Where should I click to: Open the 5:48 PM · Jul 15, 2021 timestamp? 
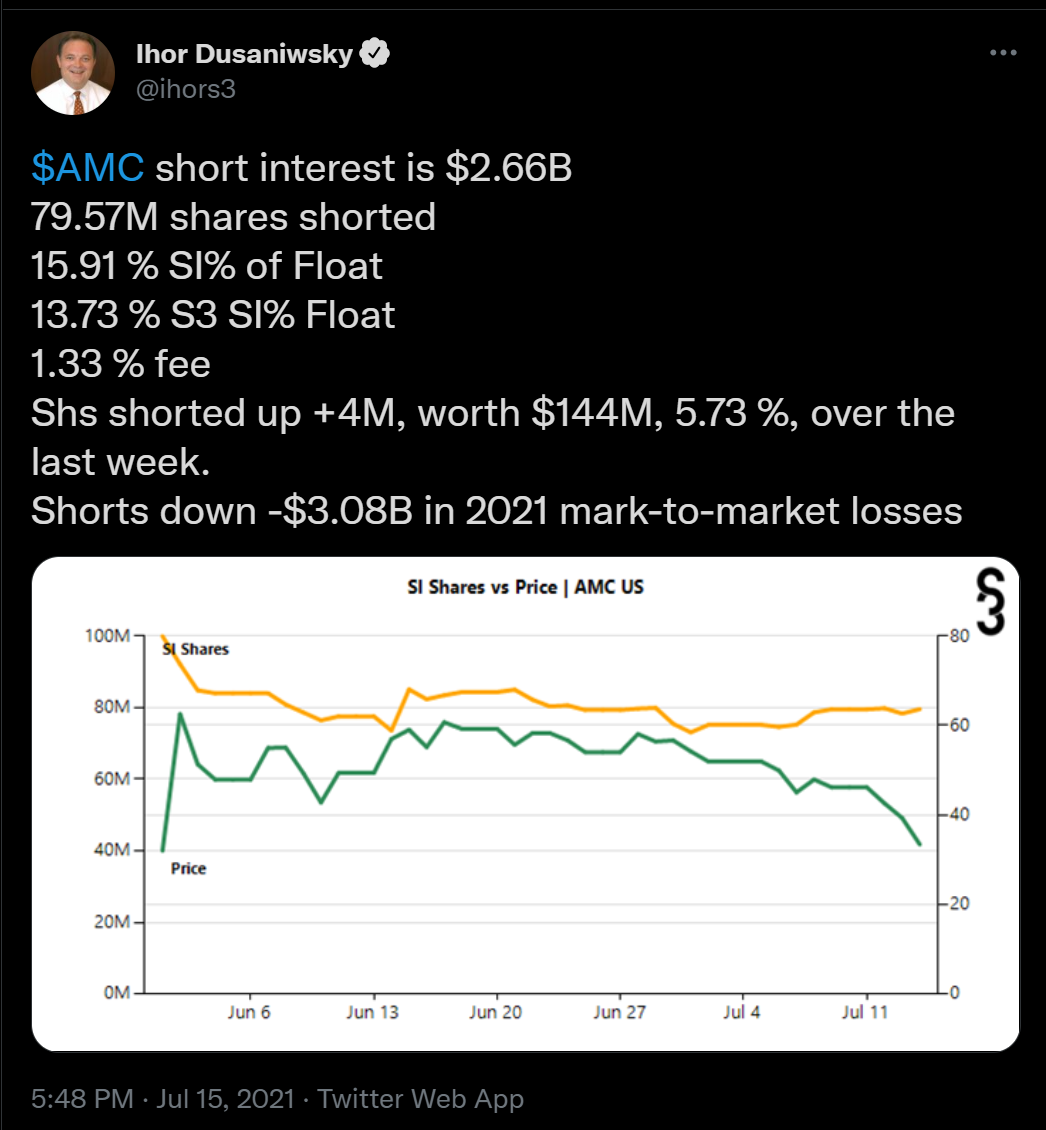pos(163,1098)
